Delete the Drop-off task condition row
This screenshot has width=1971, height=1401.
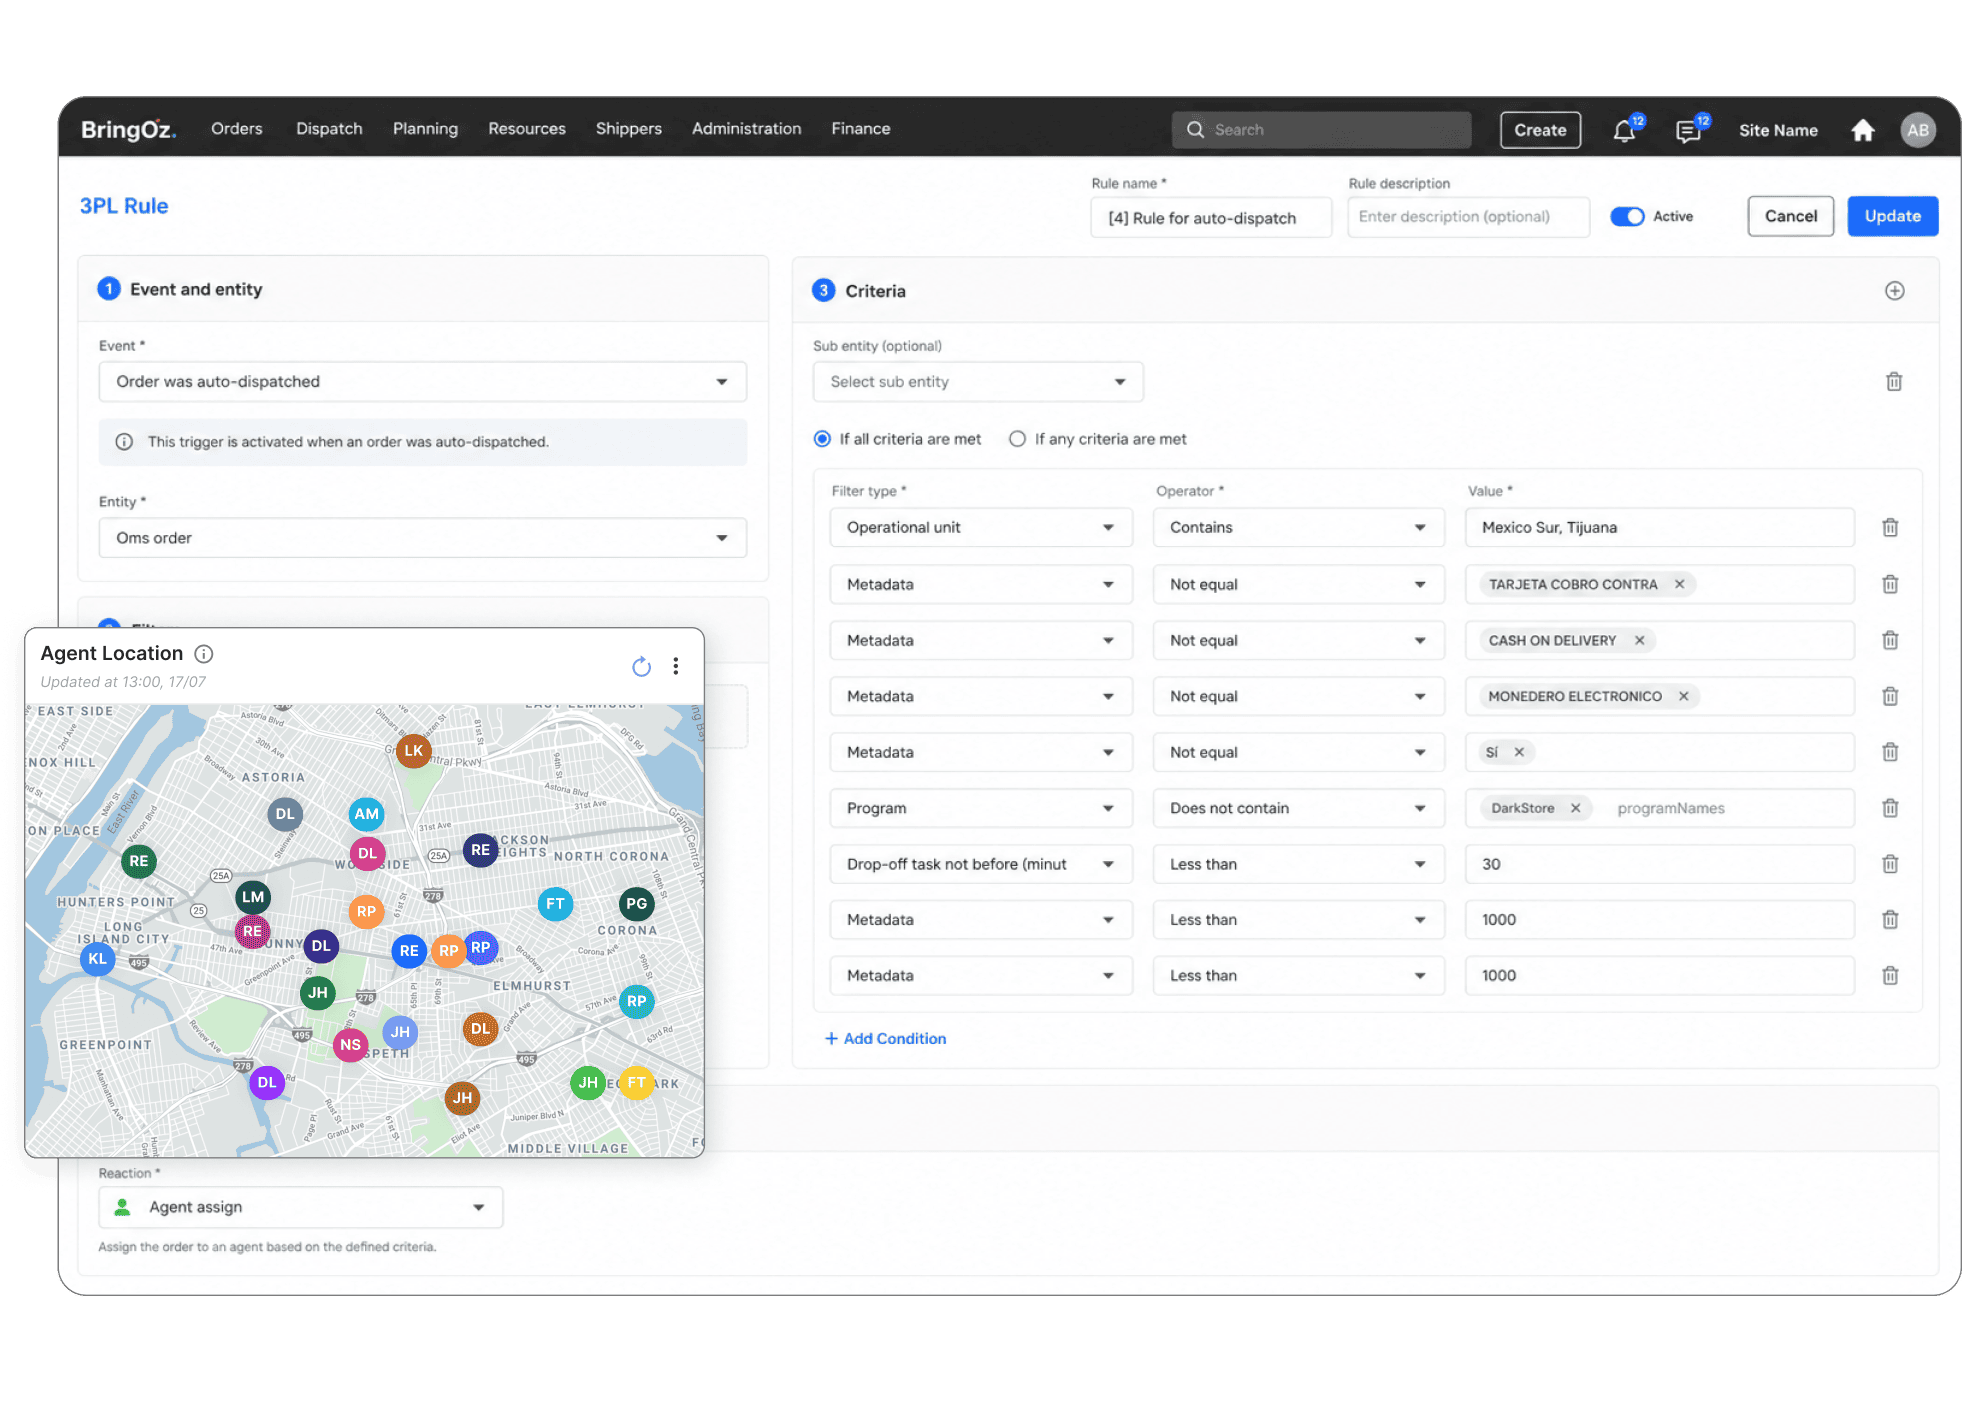click(x=1889, y=864)
